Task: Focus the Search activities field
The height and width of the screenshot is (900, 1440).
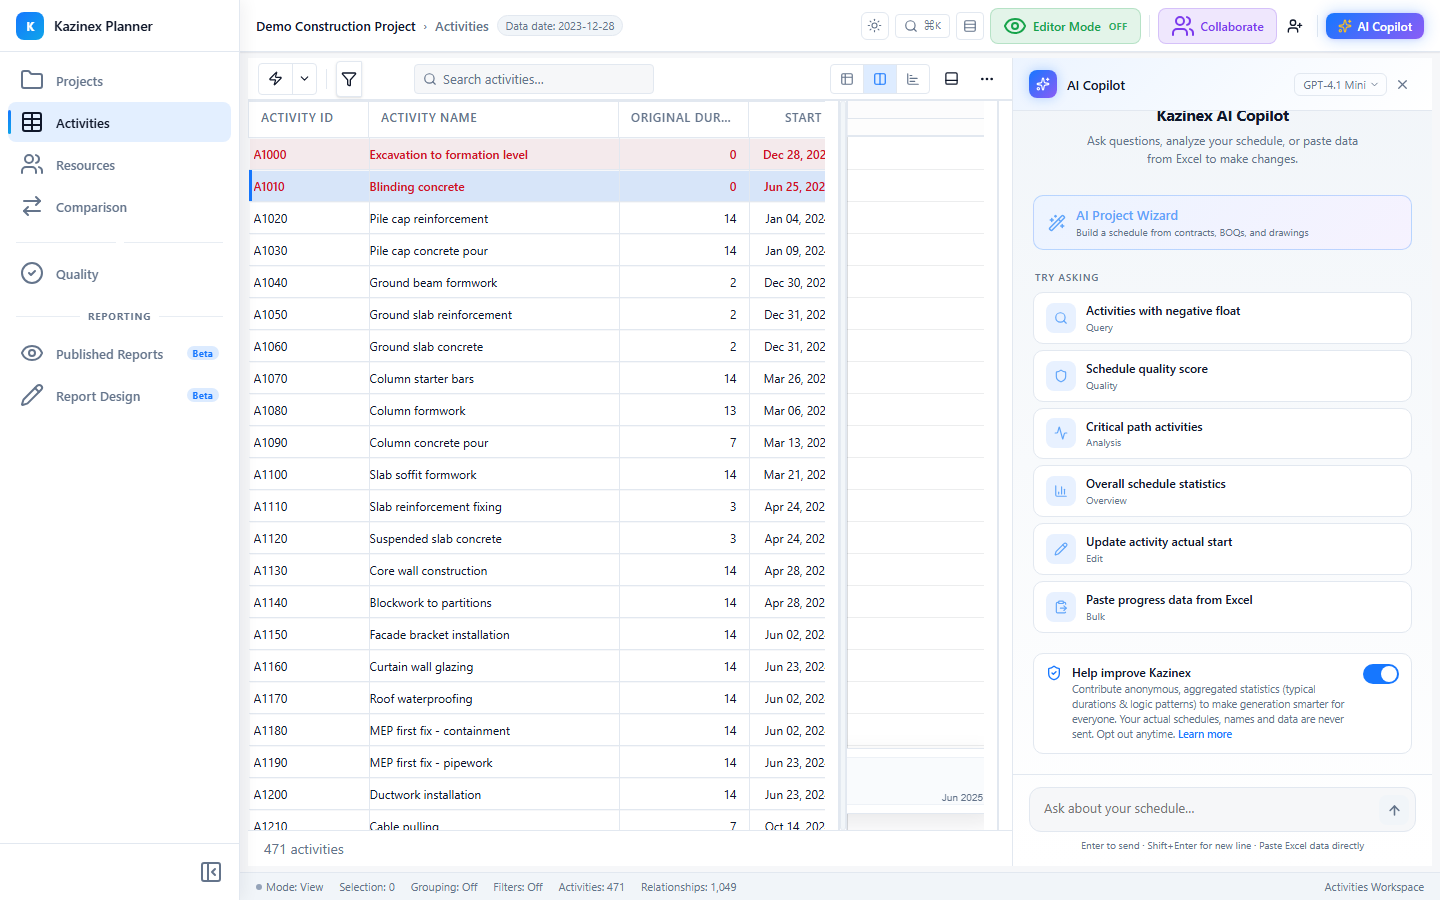Action: 534,79
